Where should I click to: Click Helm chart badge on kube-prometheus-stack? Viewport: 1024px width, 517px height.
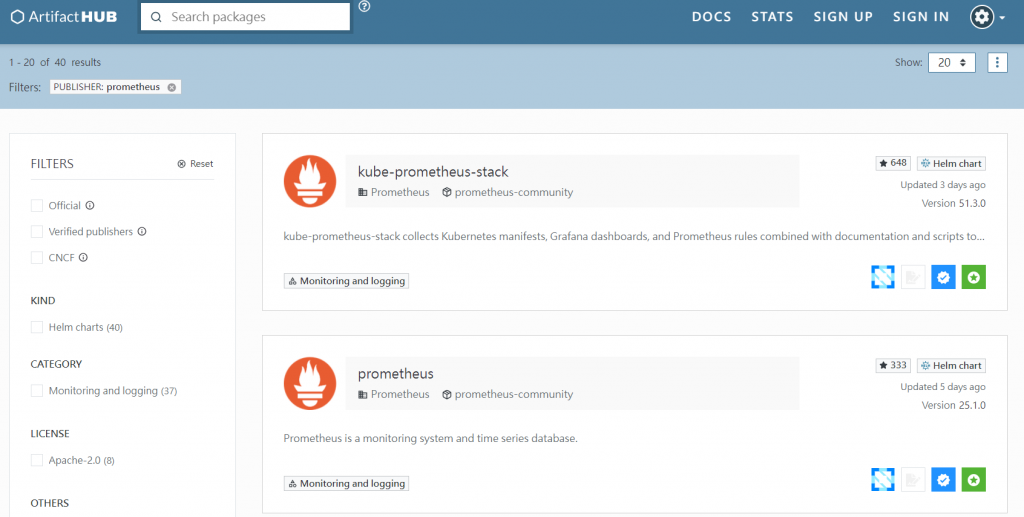coord(951,164)
